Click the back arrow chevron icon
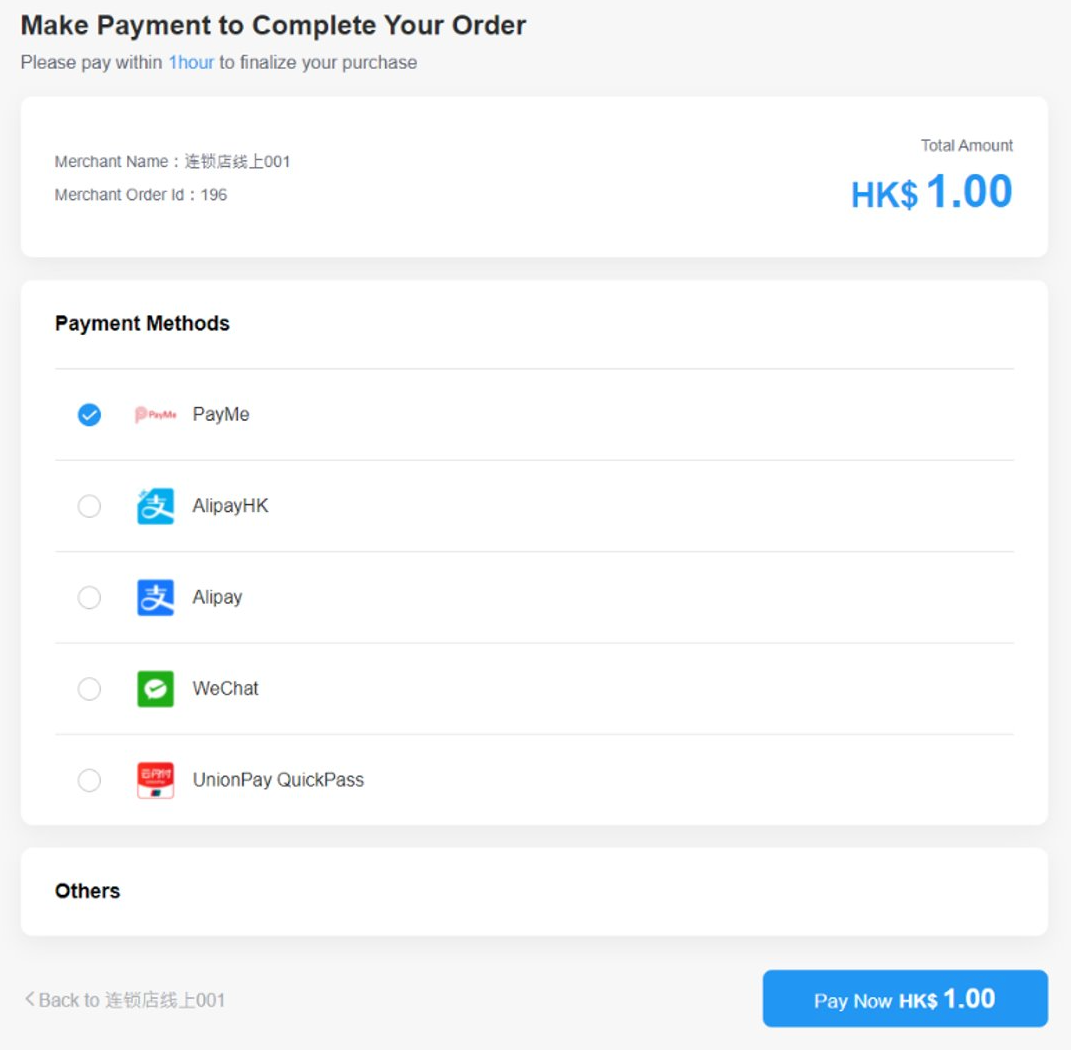The height and width of the screenshot is (1052, 1078). [x=30, y=999]
